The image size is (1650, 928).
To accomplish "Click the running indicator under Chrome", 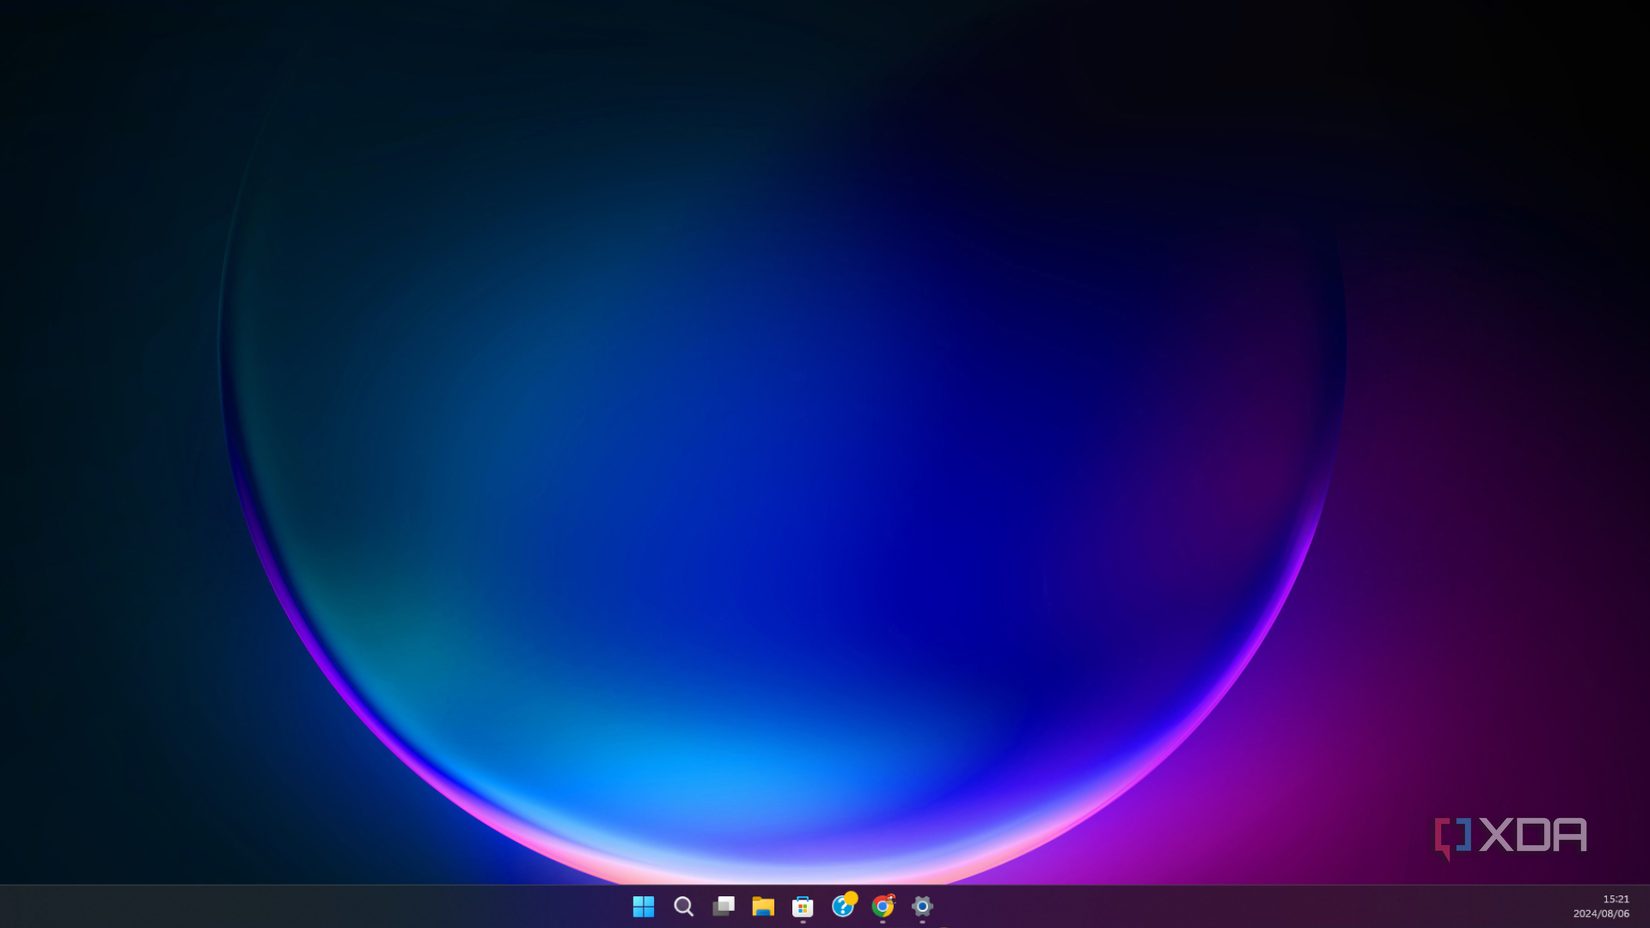I will click(x=883, y=922).
